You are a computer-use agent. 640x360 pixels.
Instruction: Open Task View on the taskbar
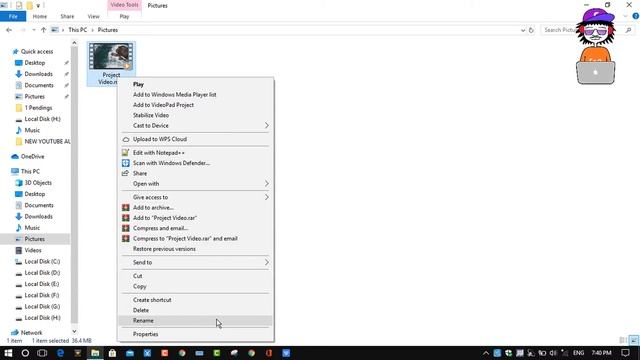[x=42, y=353]
